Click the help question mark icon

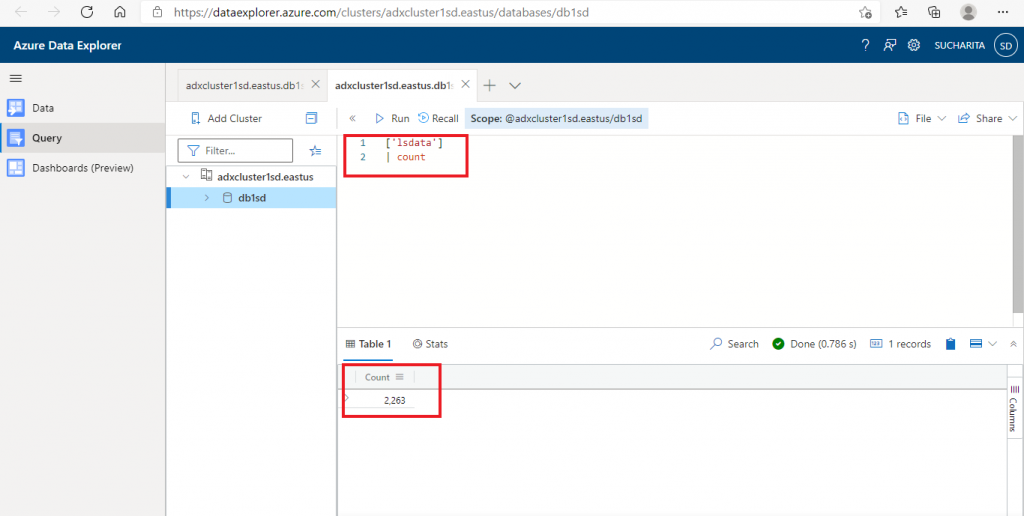click(865, 45)
